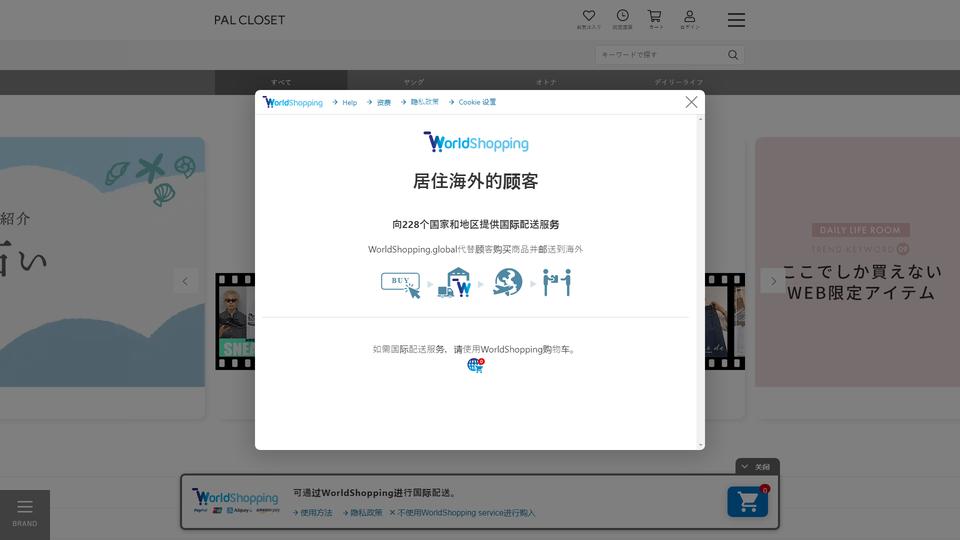Collapse the bottom bar with 关闭
Screen dimensions: 960x540
(x=757, y=467)
